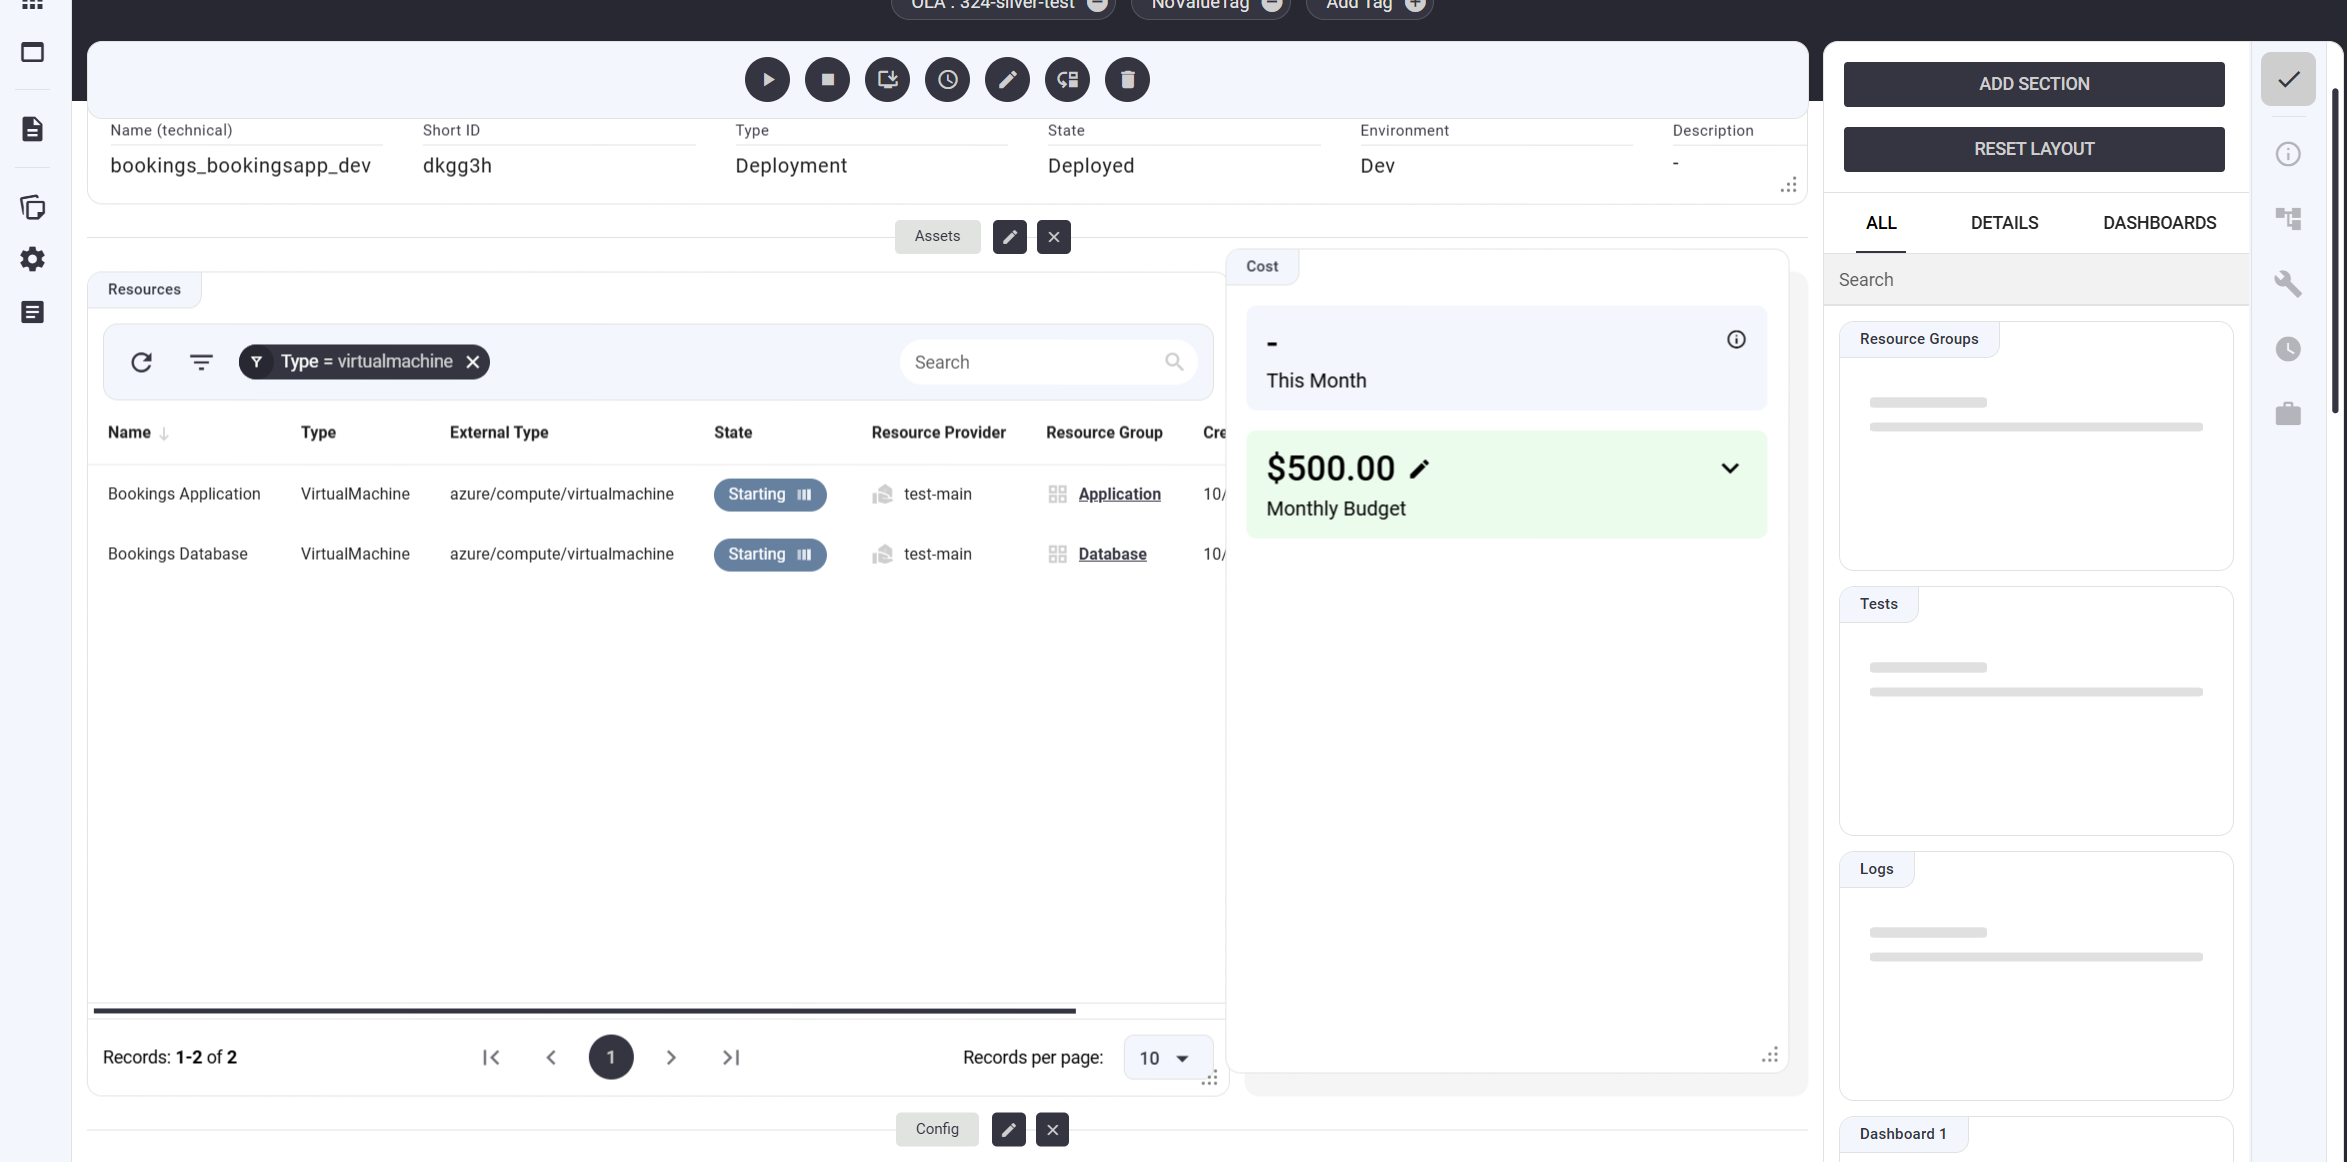
Task: Open the filter list icon in Resources
Action: coord(201,362)
